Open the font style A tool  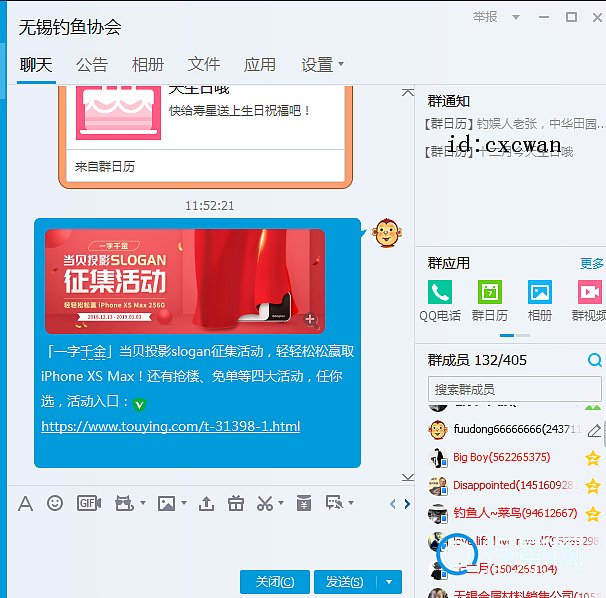[x=26, y=504]
